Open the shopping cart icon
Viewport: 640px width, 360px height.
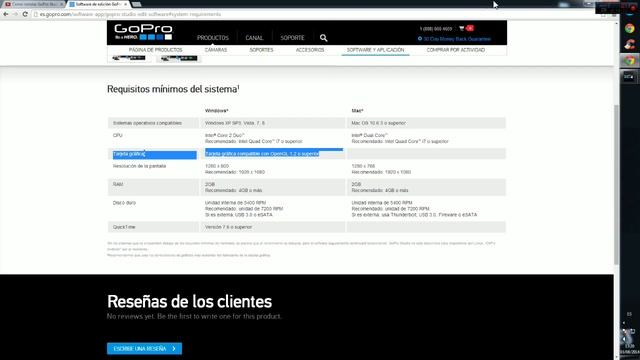[462, 29]
